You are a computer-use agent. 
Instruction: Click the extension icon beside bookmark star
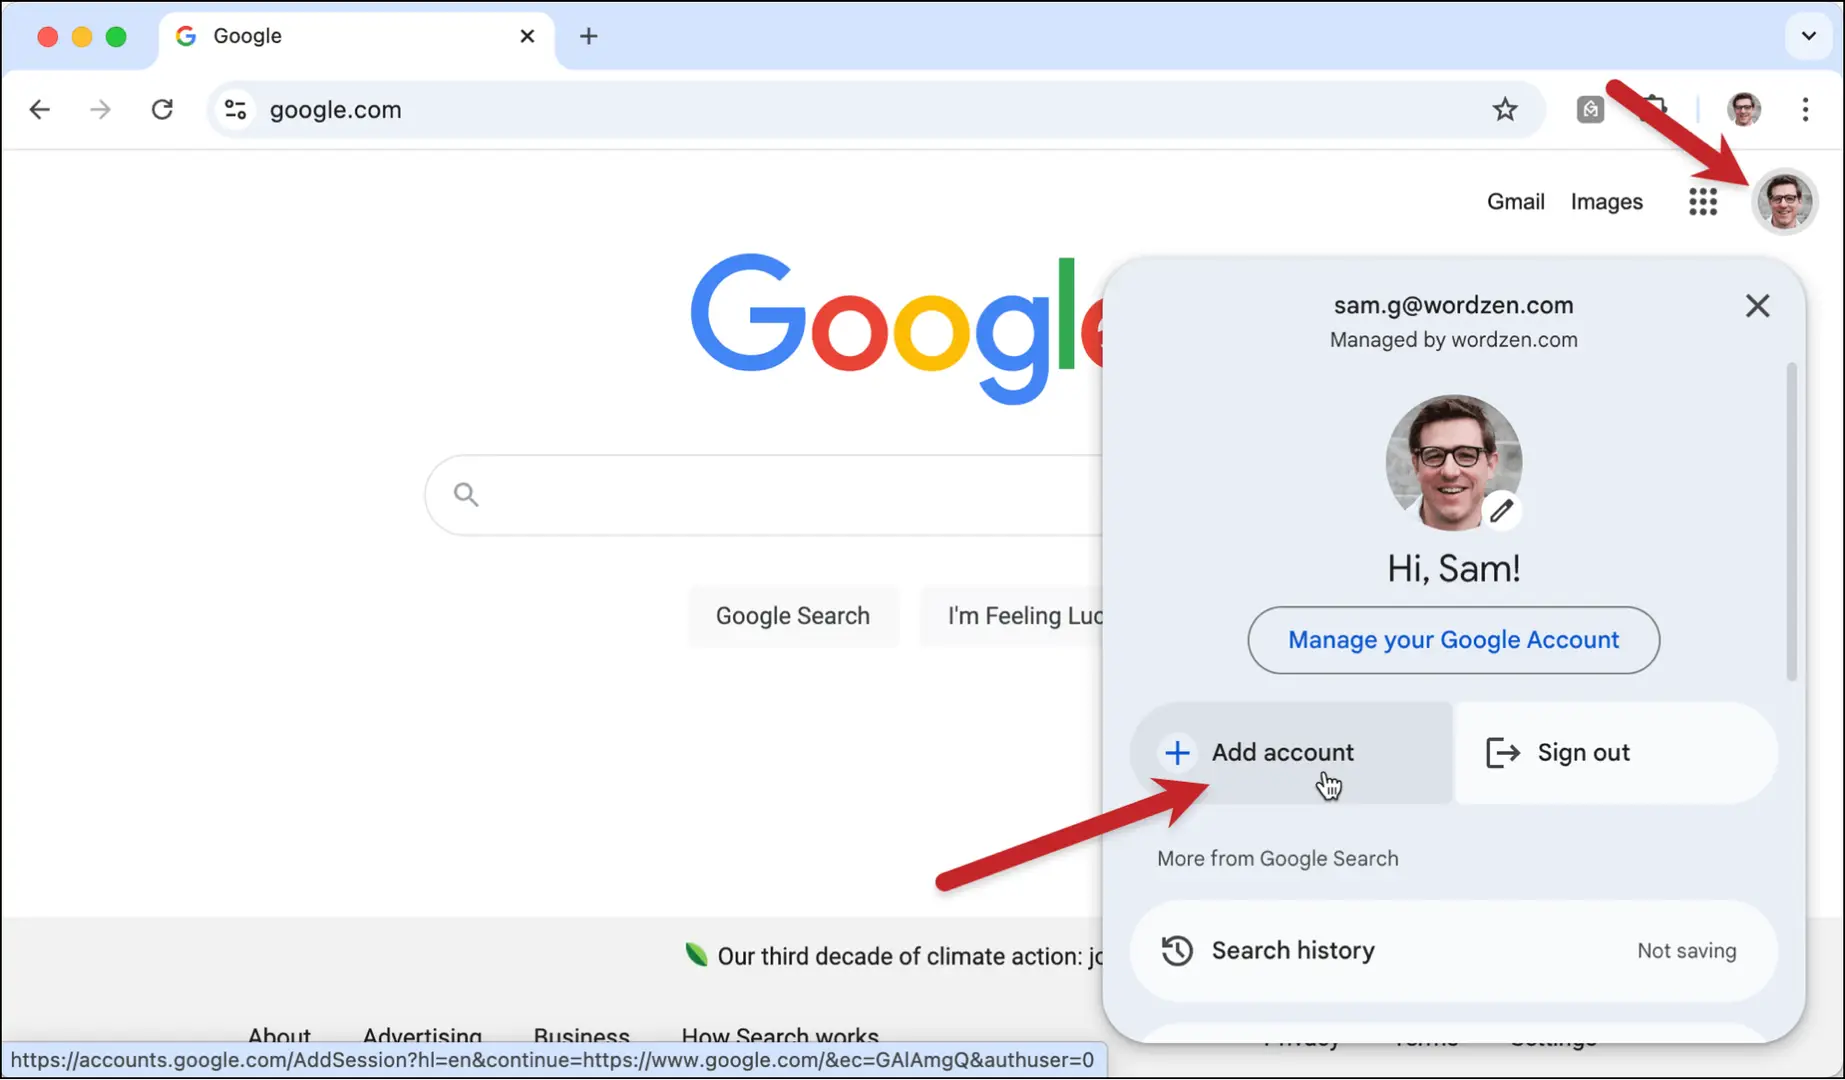click(x=1590, y=109)
